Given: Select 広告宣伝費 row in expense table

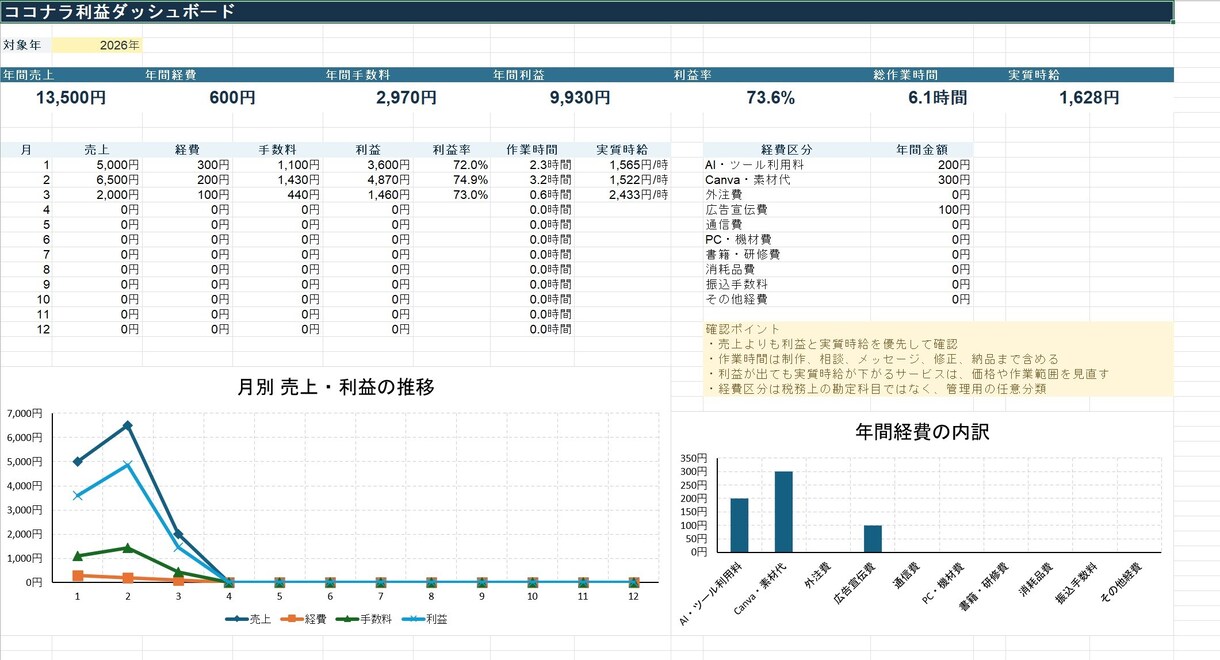Looking at the screenshot, I should (x=838, y=210).
